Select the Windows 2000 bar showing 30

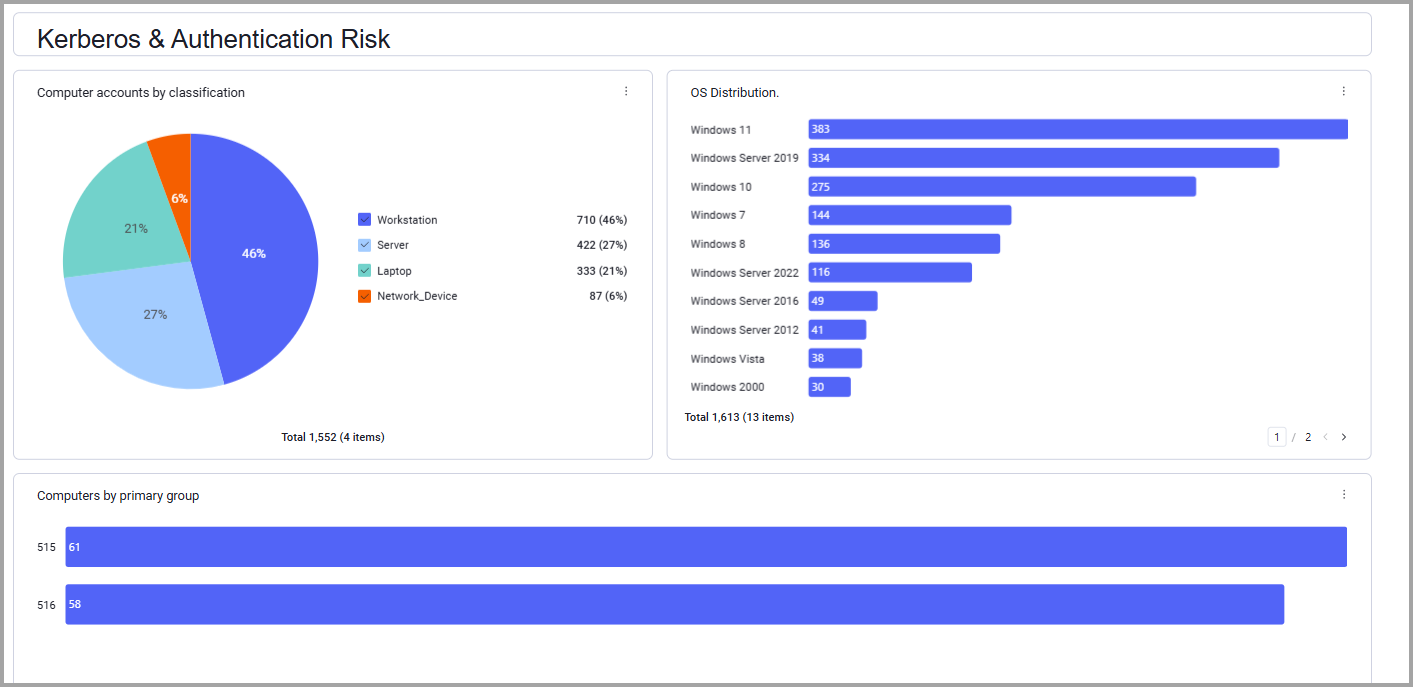(830, 387)
